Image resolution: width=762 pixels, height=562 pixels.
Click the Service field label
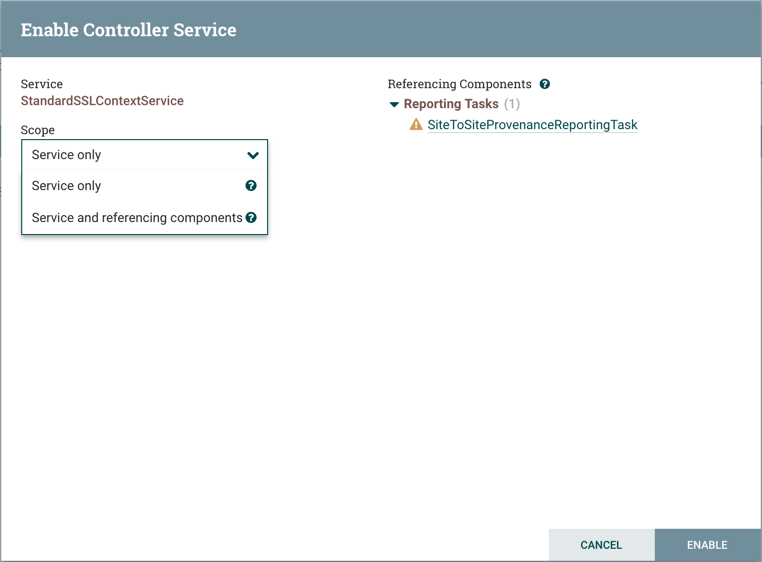tap(41, 84)
